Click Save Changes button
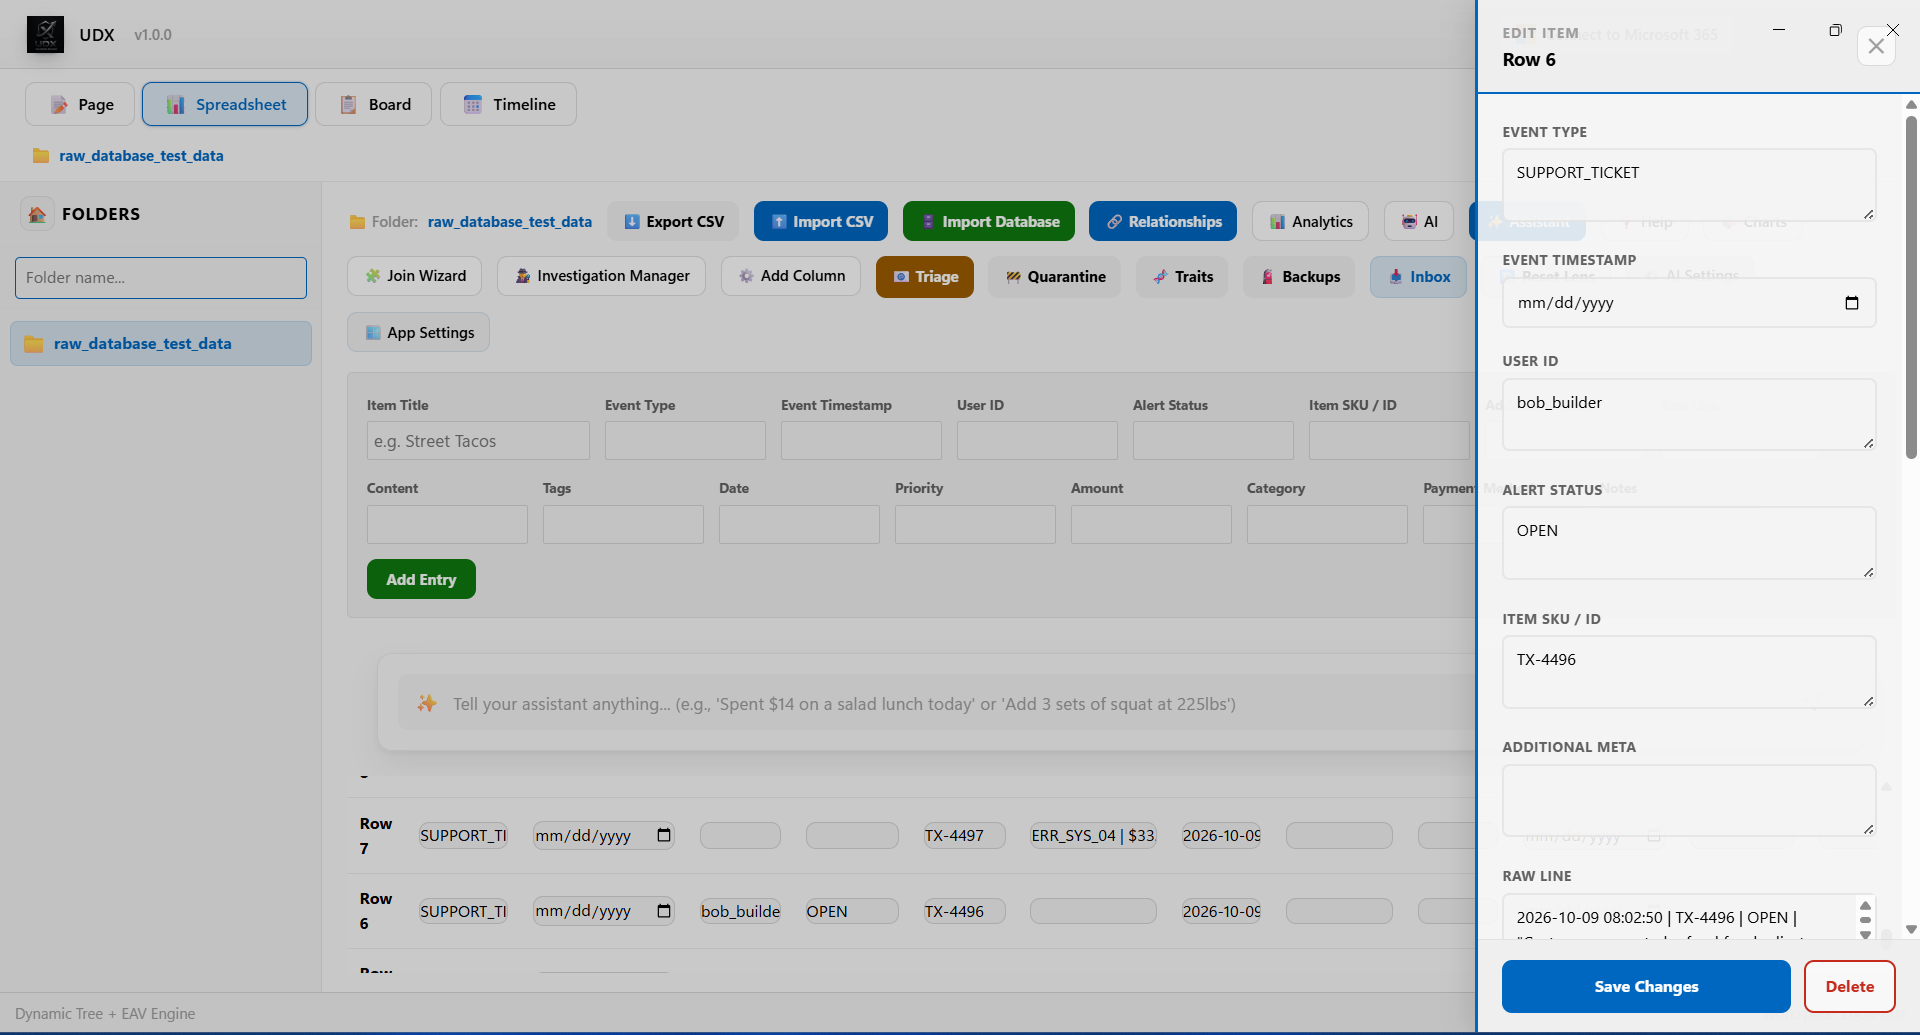This screenshot has height=1035, width=1920. click(x=1646, y=986)
